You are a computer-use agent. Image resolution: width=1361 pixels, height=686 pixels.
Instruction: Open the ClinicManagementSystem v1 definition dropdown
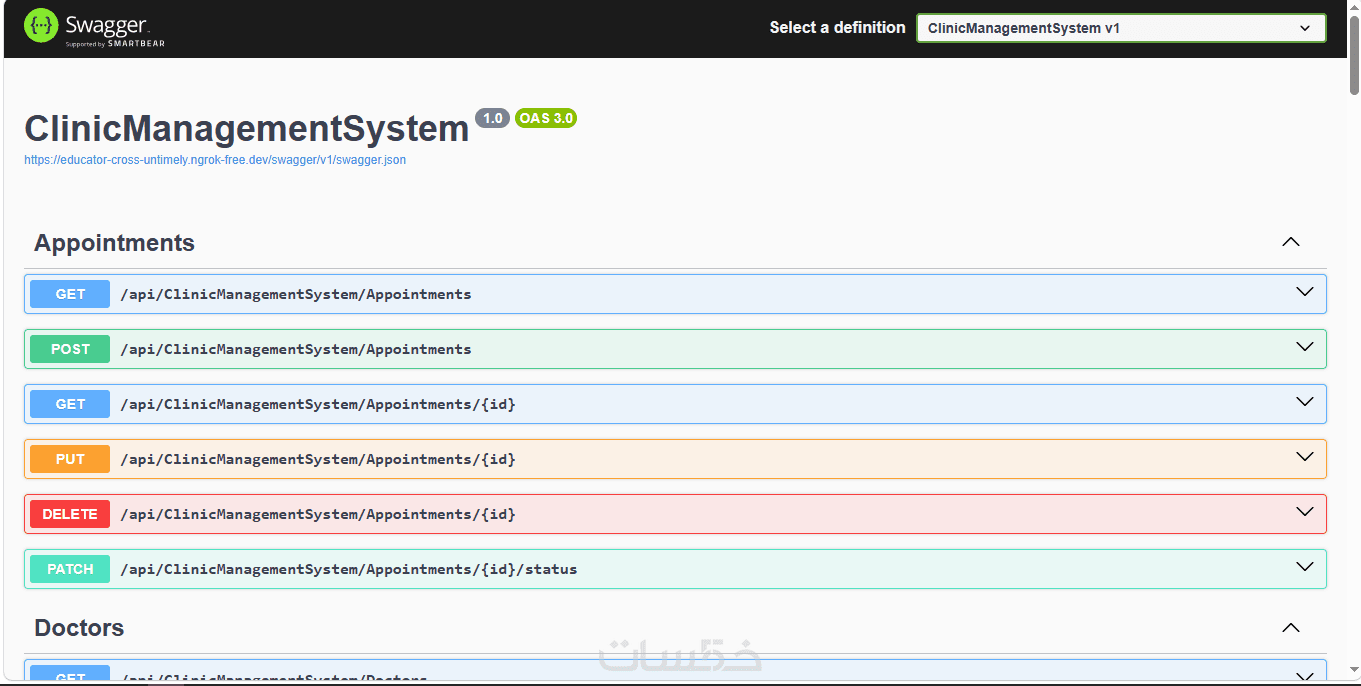click(x=1121, y=28)
